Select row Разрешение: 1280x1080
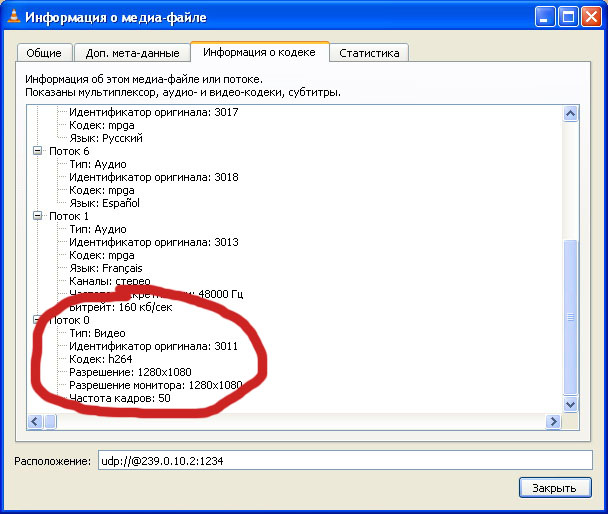 130,372
